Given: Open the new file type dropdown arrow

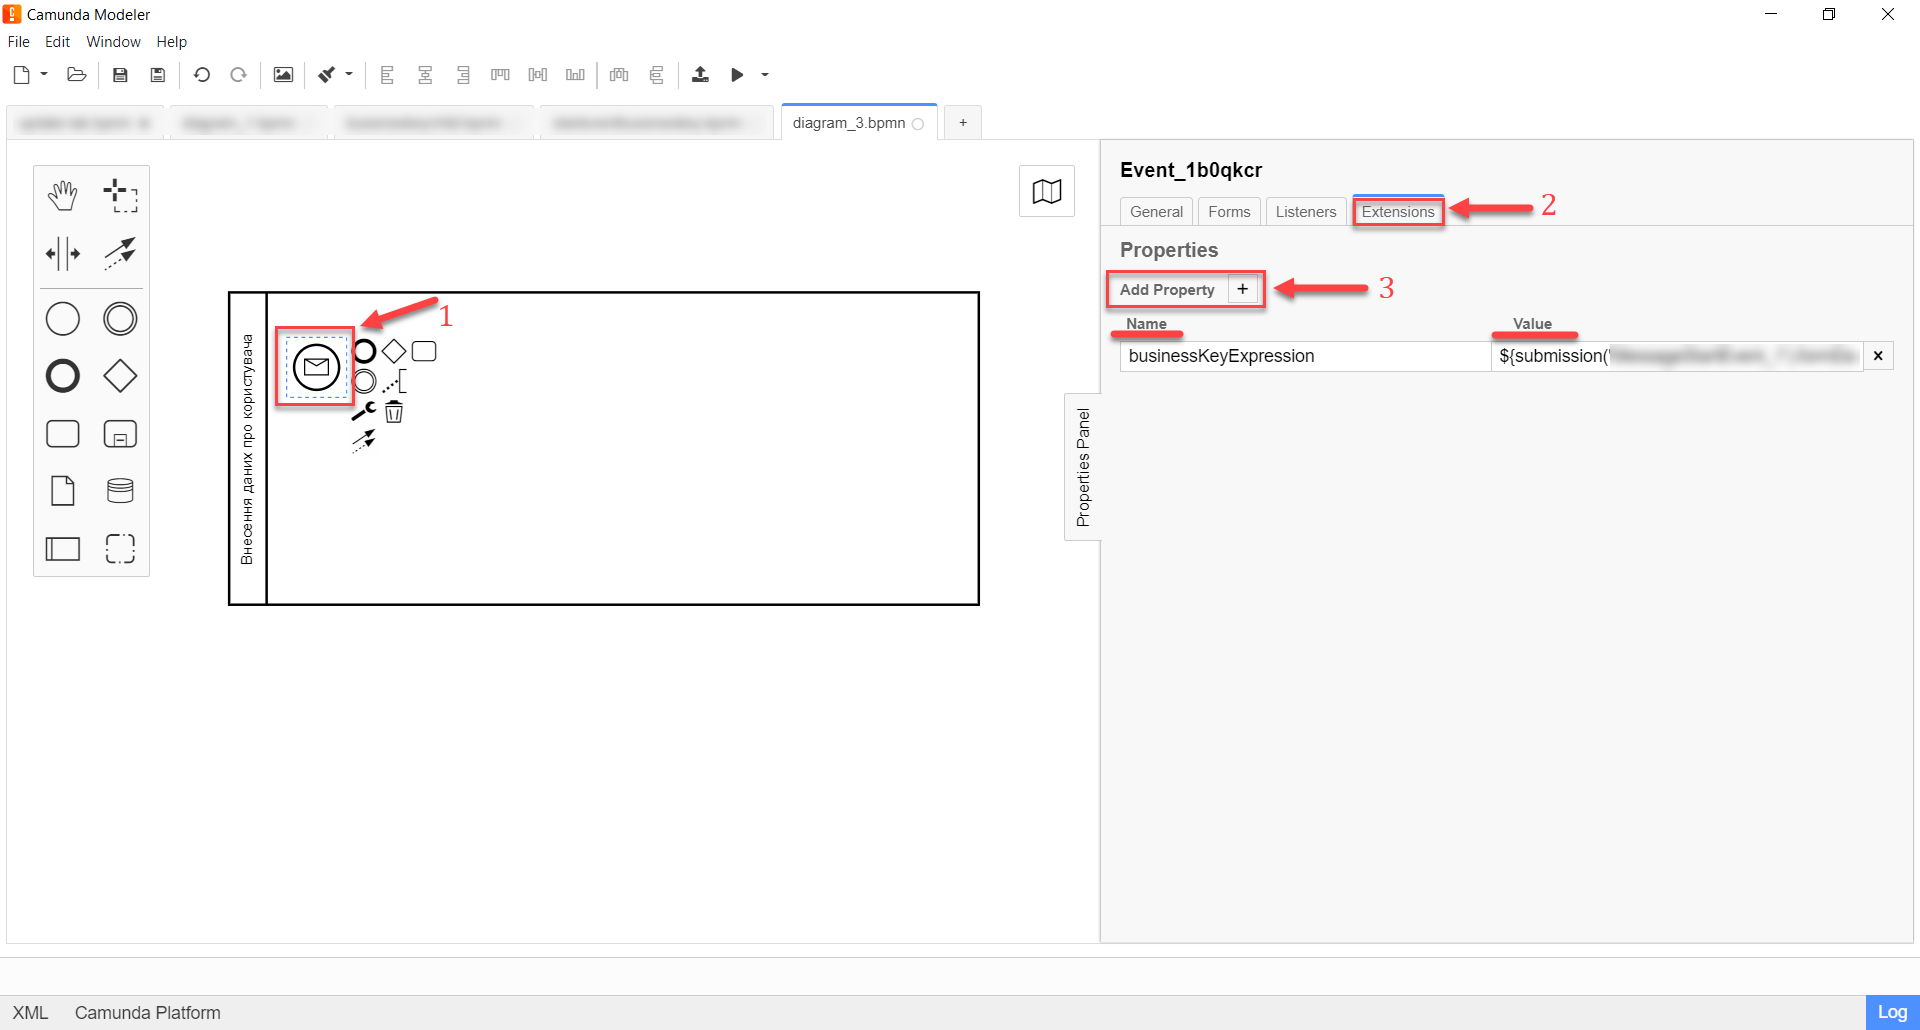Looking at the screenshot, I should (x=44, y=74).
